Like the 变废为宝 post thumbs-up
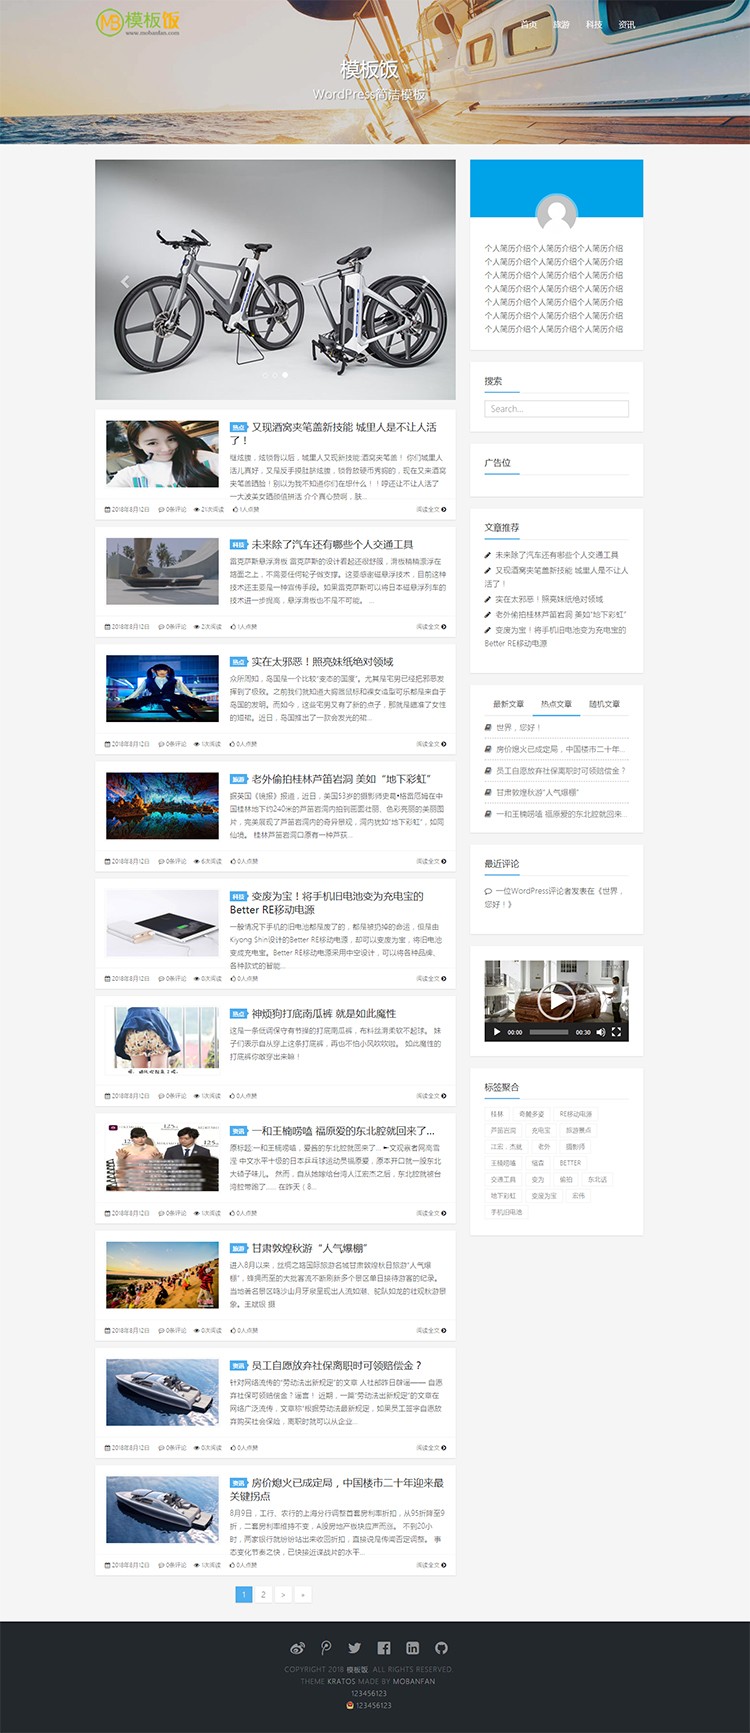This screenshot has height=1733, width=750. point(244,978)
